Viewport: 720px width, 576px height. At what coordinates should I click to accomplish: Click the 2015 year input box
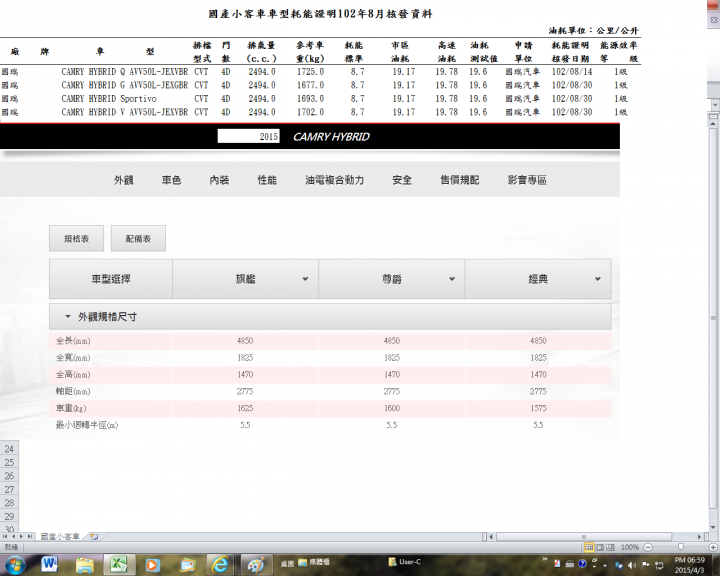[248, 136]
